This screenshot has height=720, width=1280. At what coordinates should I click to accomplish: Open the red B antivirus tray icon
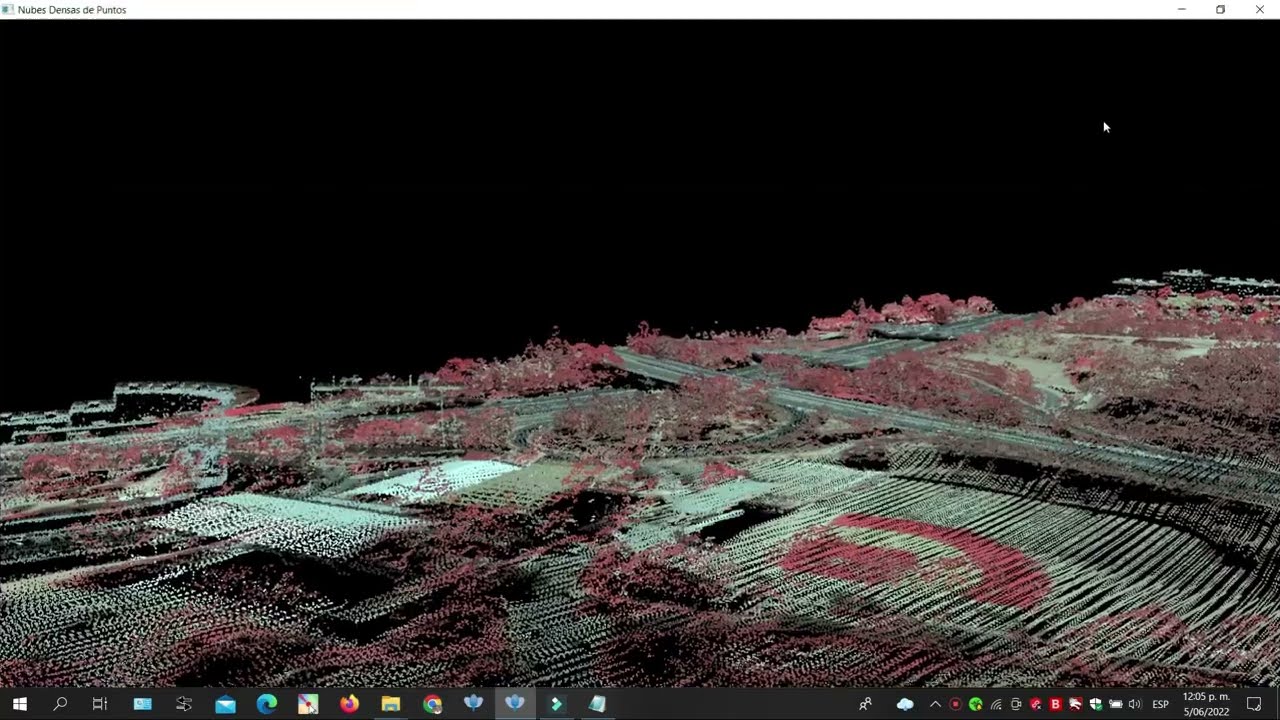tap(1055, 704)
